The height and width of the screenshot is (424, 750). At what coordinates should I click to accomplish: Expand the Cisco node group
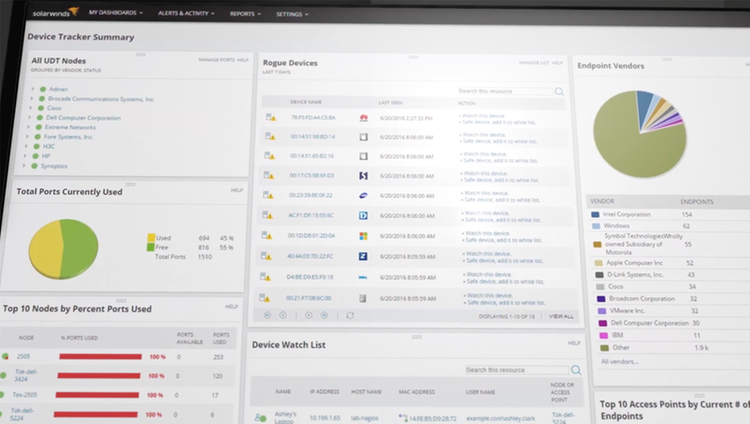(31, 108)
